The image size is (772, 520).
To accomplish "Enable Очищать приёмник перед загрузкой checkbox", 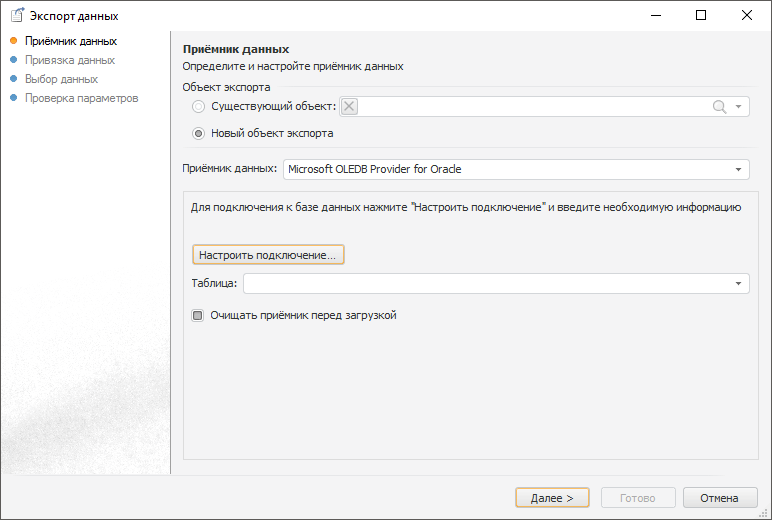I will pos(198,315).
